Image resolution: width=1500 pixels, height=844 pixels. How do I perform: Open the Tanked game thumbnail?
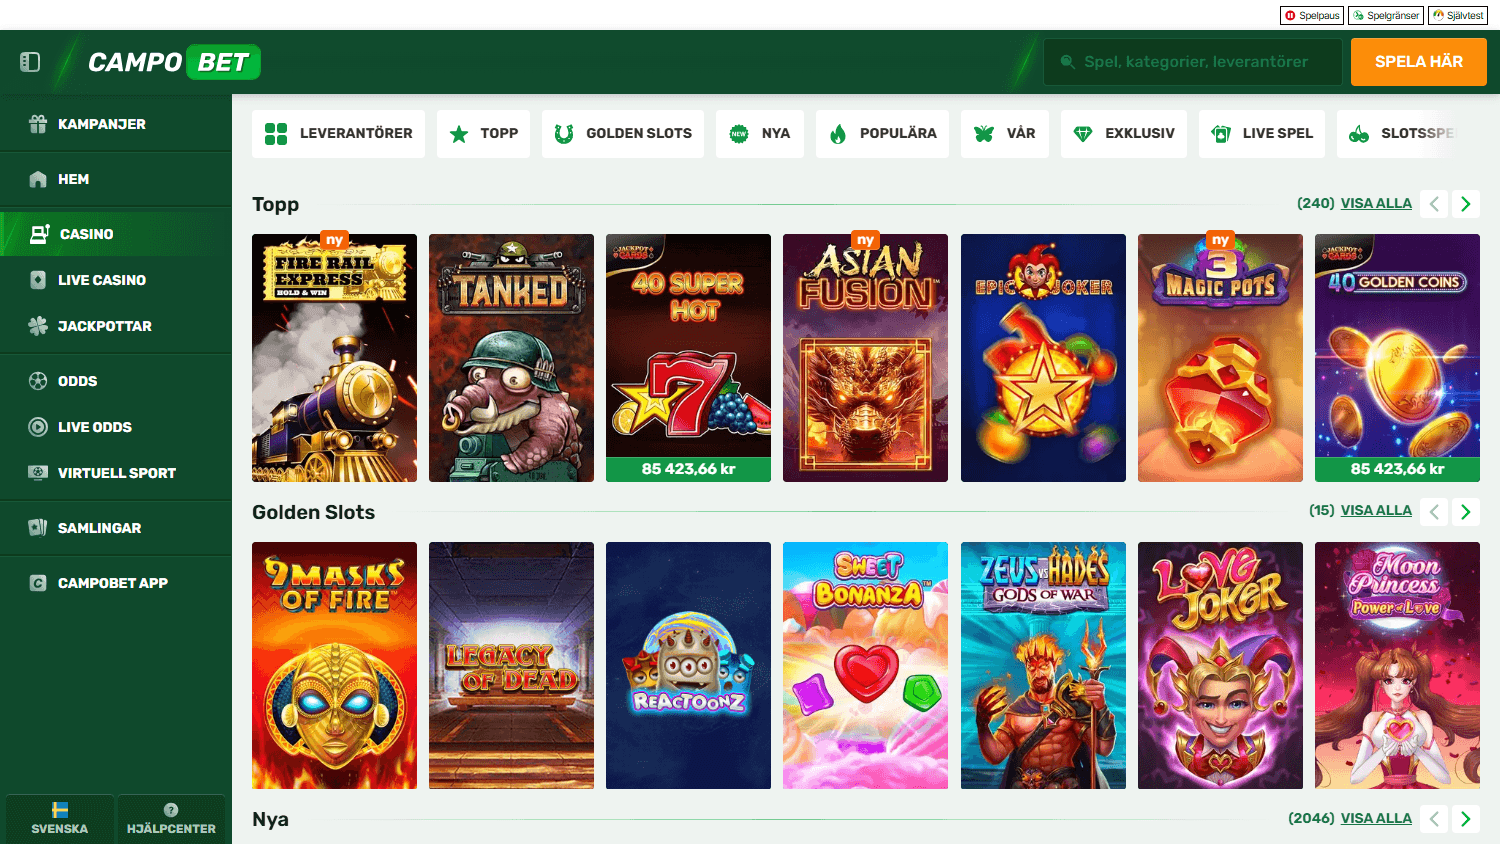point(511,358)
